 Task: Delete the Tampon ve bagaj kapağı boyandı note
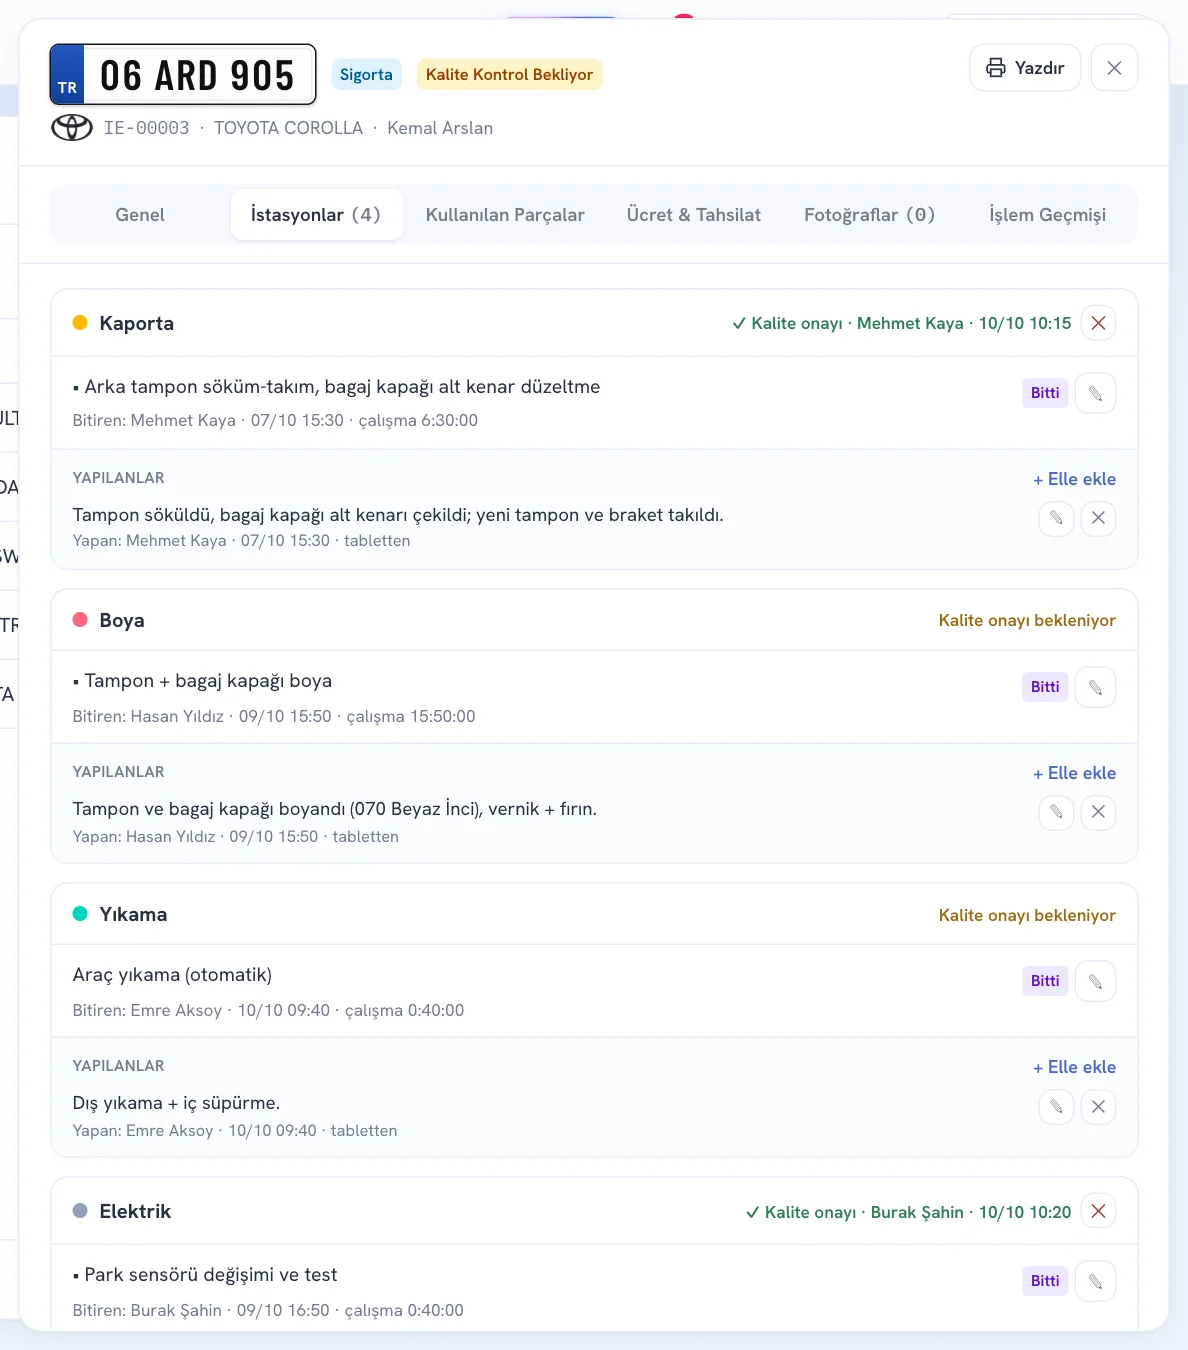point(1098,812)
